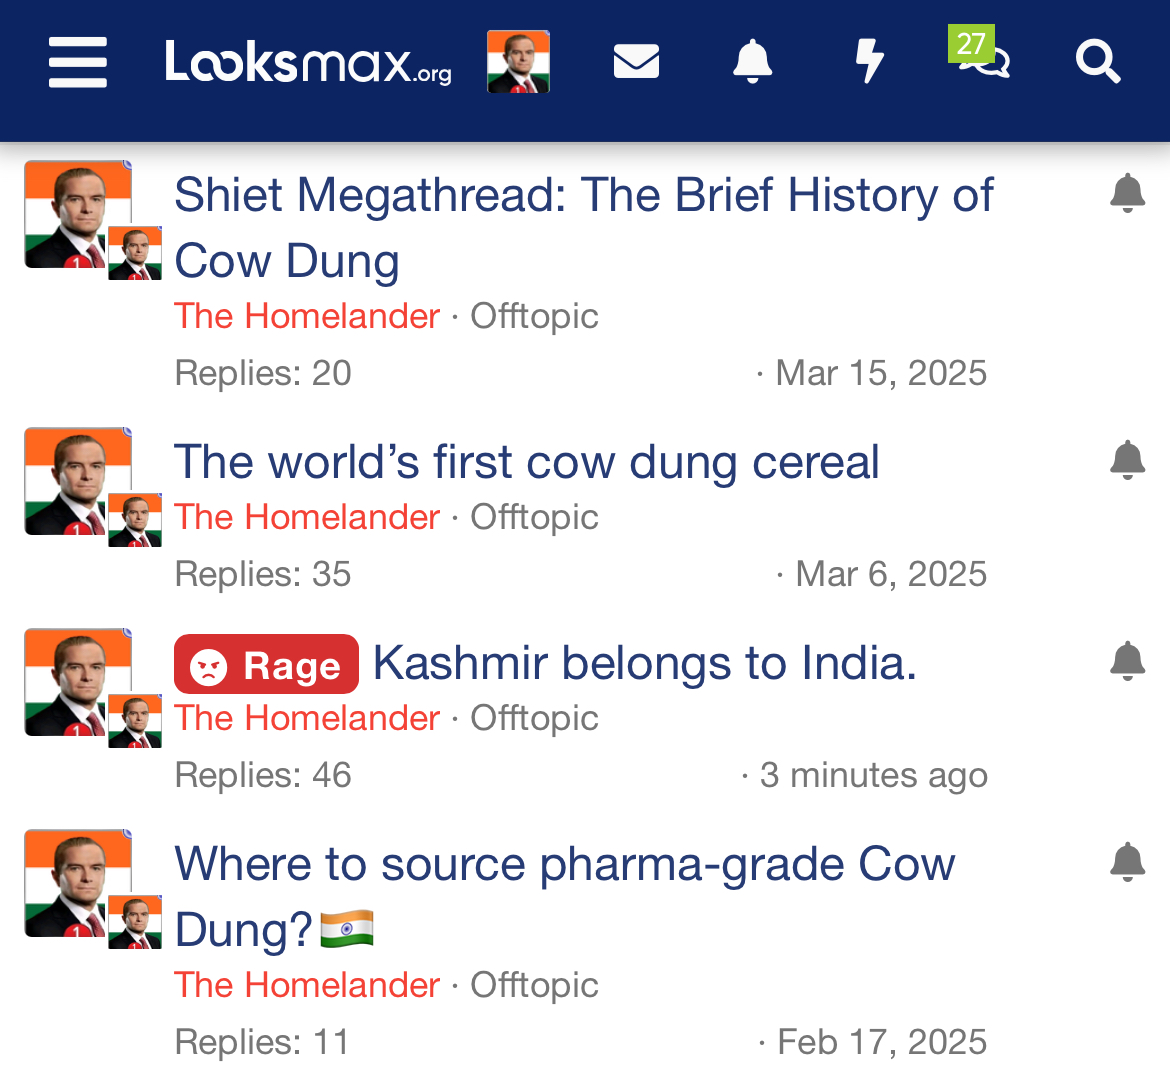Click The Homelander author under cereal thread

pyautogui.click(x=307, y=517)
